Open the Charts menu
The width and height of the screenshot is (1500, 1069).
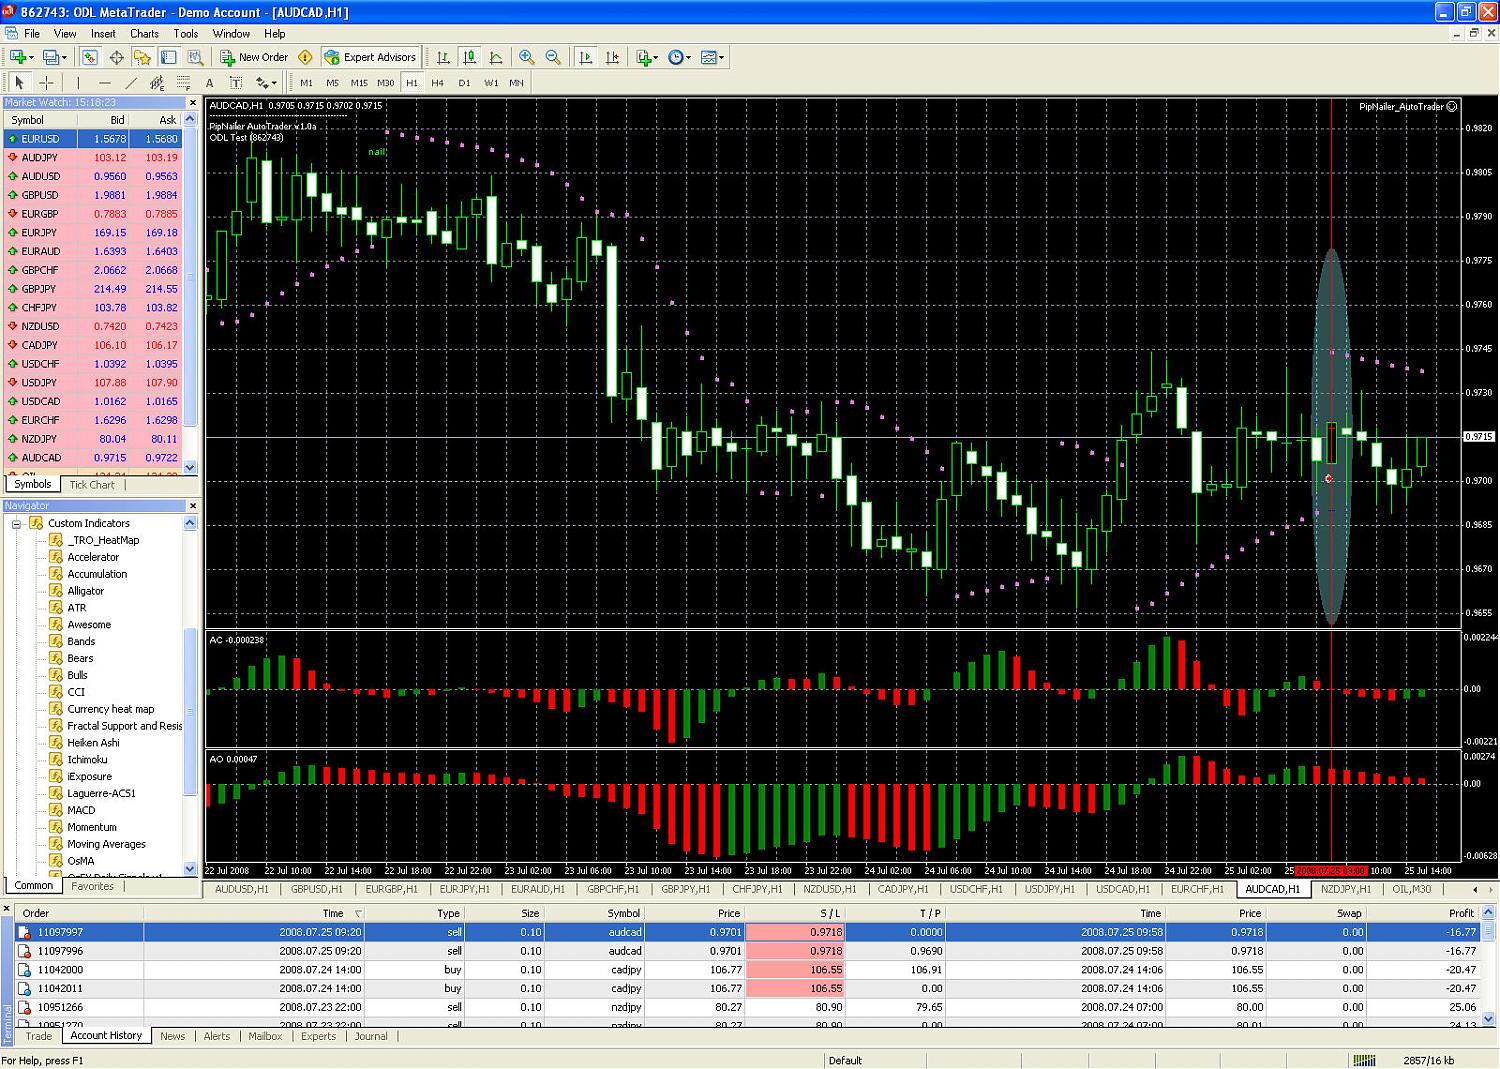[144, 33]
